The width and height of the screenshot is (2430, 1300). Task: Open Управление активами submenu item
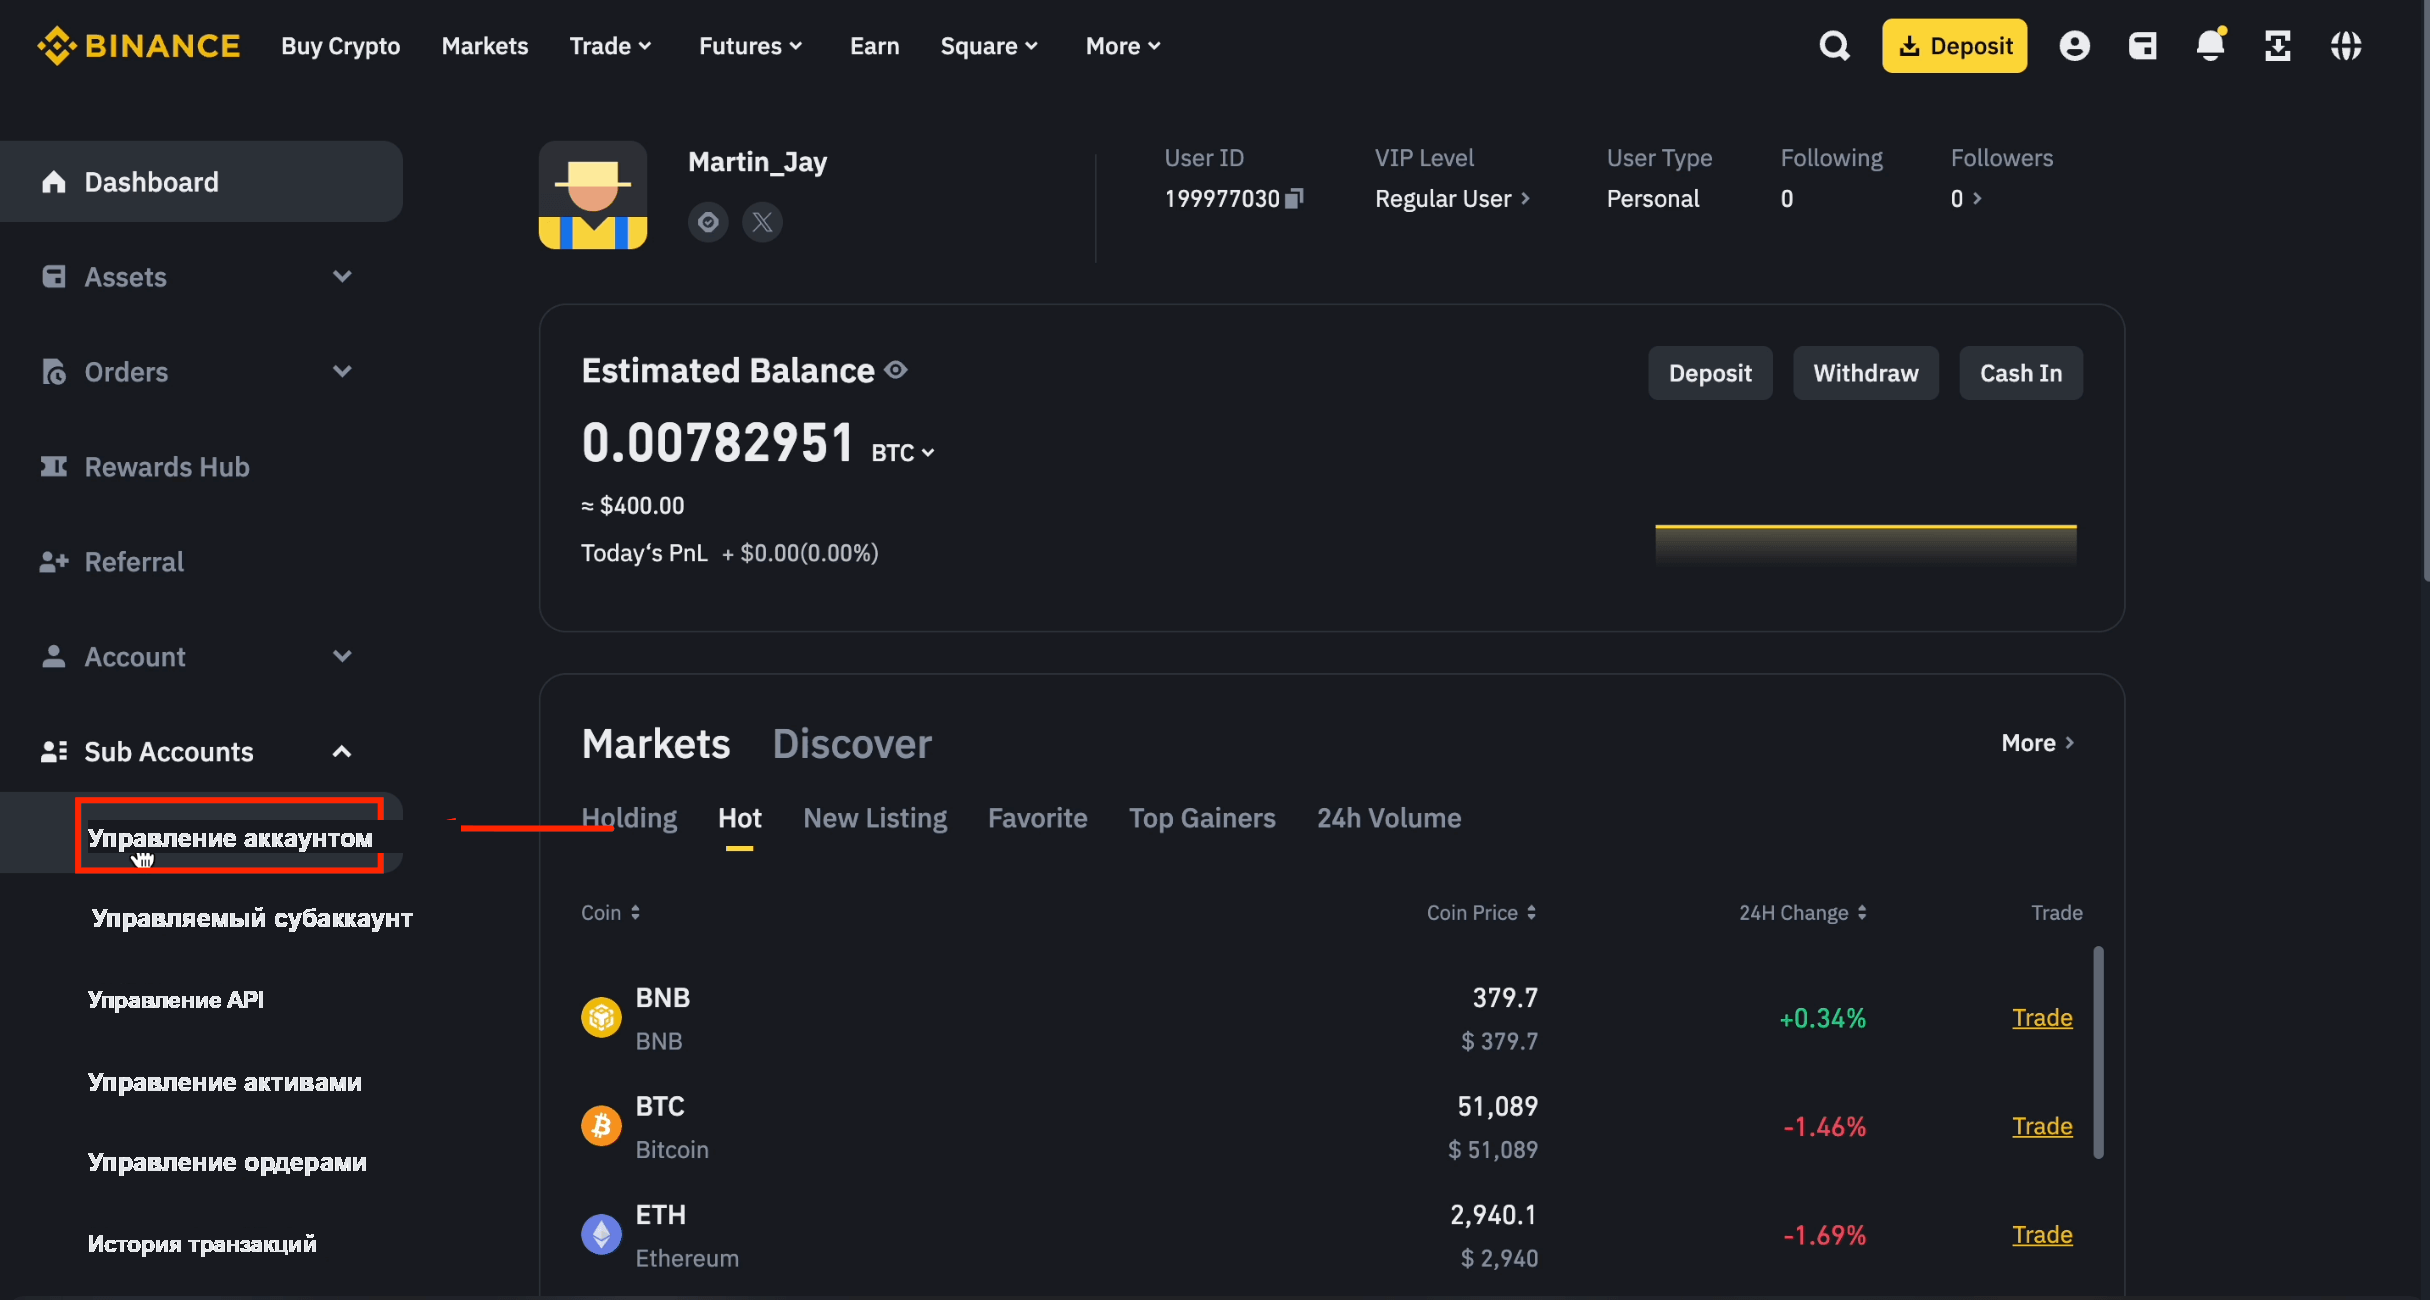click(225, 1082)
